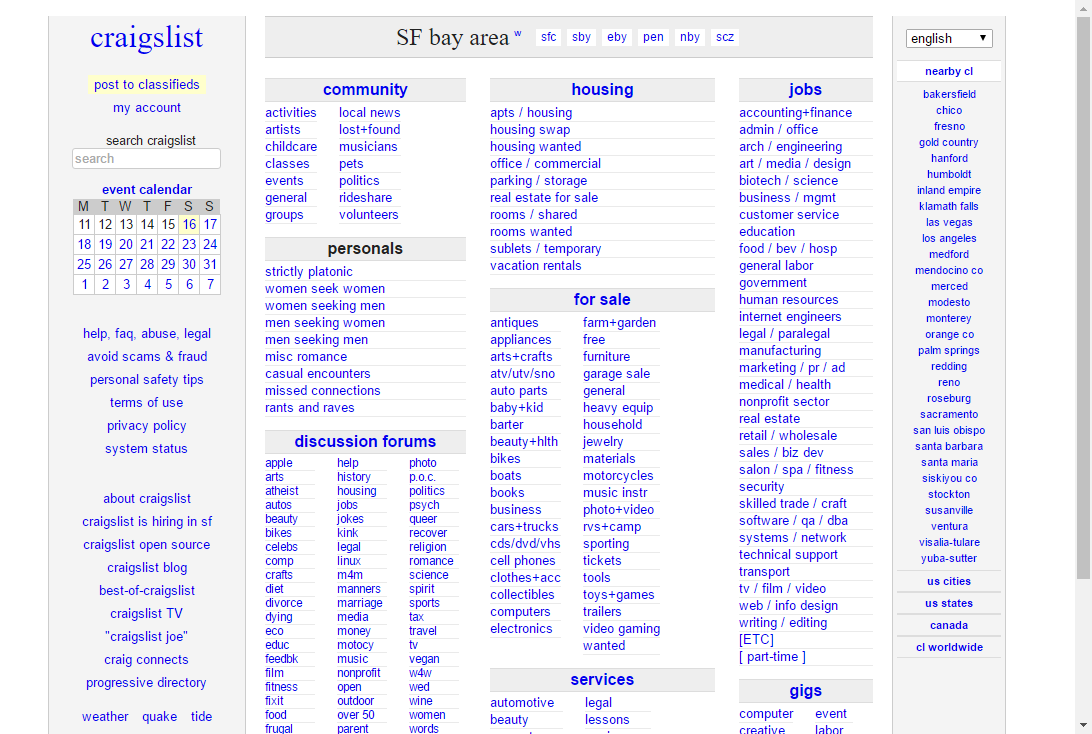Open the gigs section header
This screenshot has height=734, width=1092.
(x=805, y=691)
